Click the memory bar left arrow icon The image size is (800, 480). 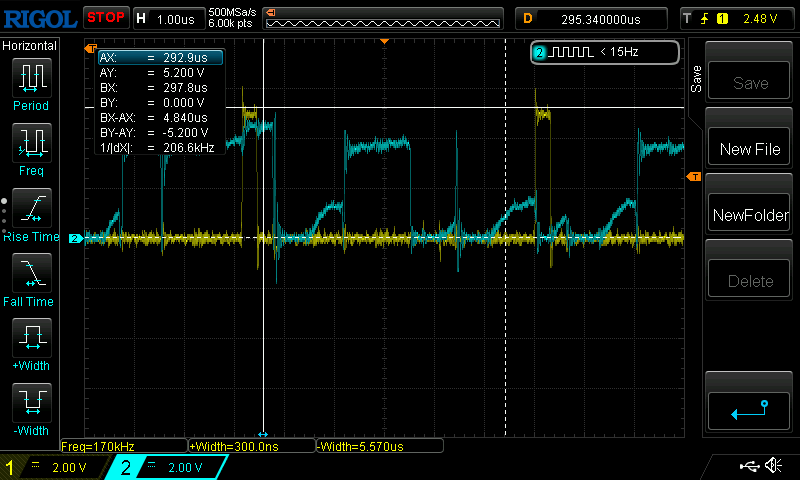(271, 13)
